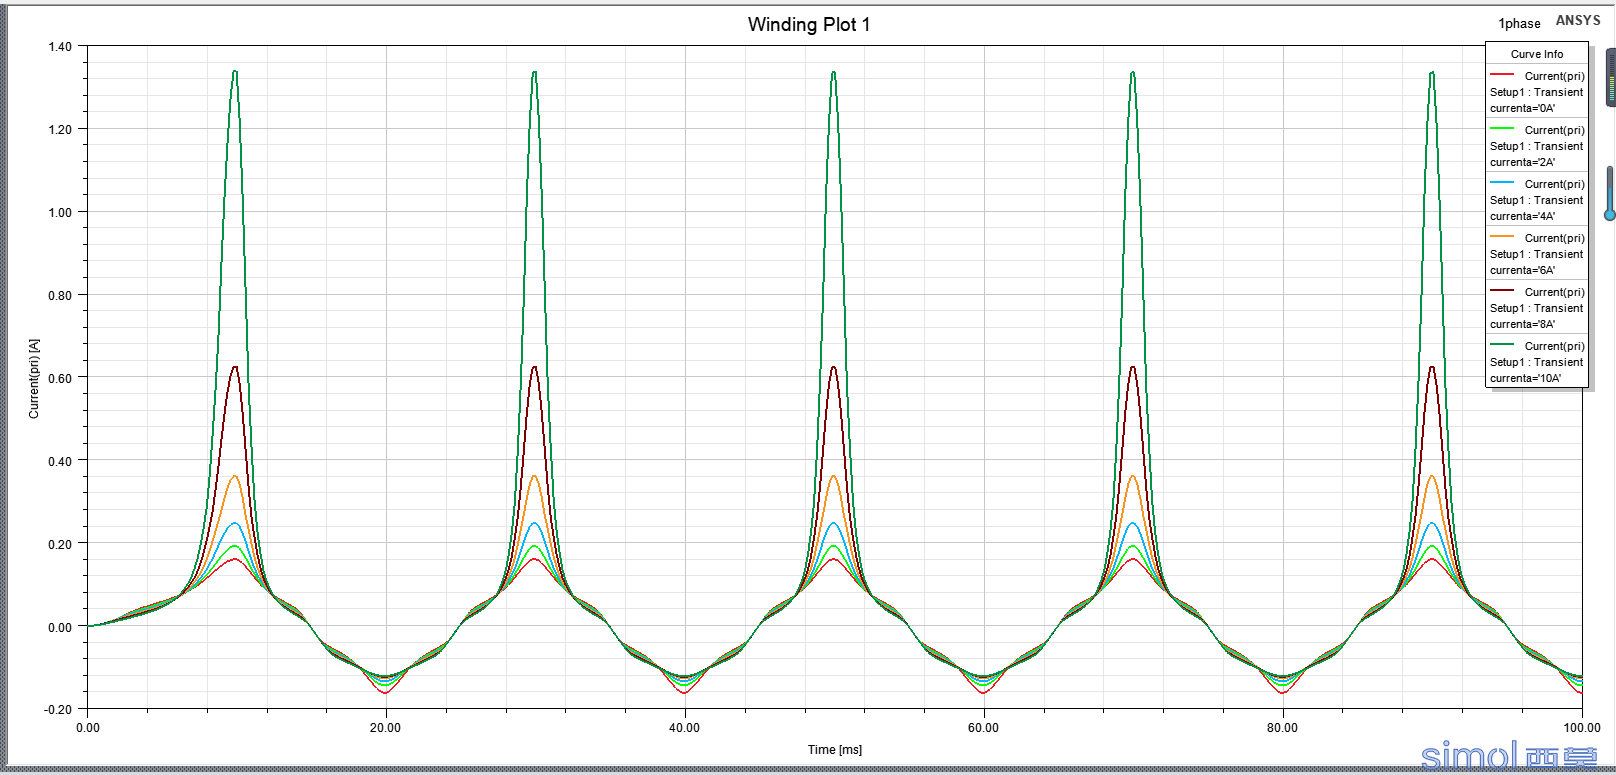Image resolution: width=1616 pixels, height=775 pixels.
Task: Click the dark red line sample in legend
Action: (1502, 291)
